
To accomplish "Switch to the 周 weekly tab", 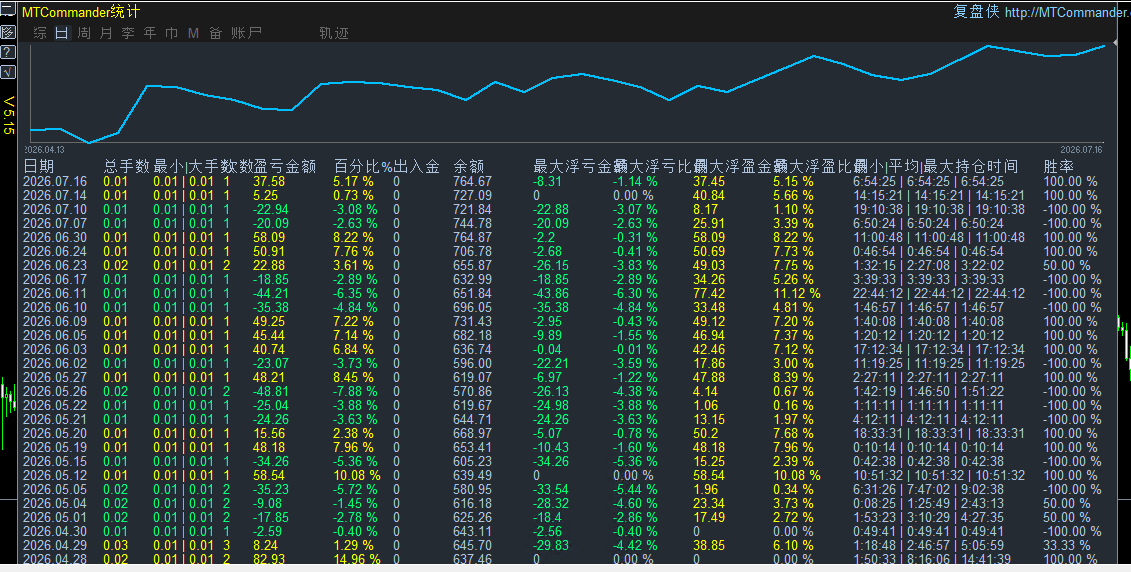I will (x=84, y=33).
